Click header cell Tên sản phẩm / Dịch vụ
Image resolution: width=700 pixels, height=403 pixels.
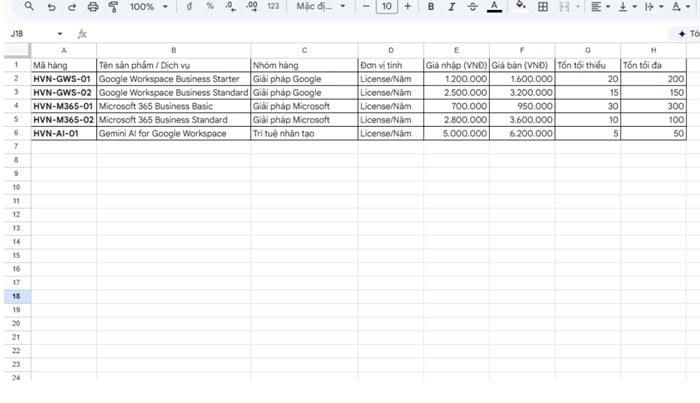[174, 65]
